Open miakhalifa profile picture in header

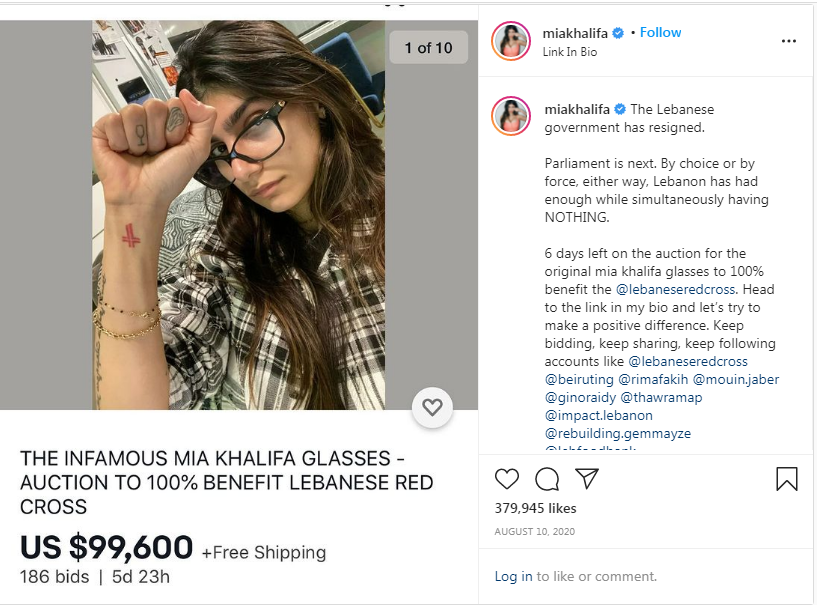[x=511, y=41]
